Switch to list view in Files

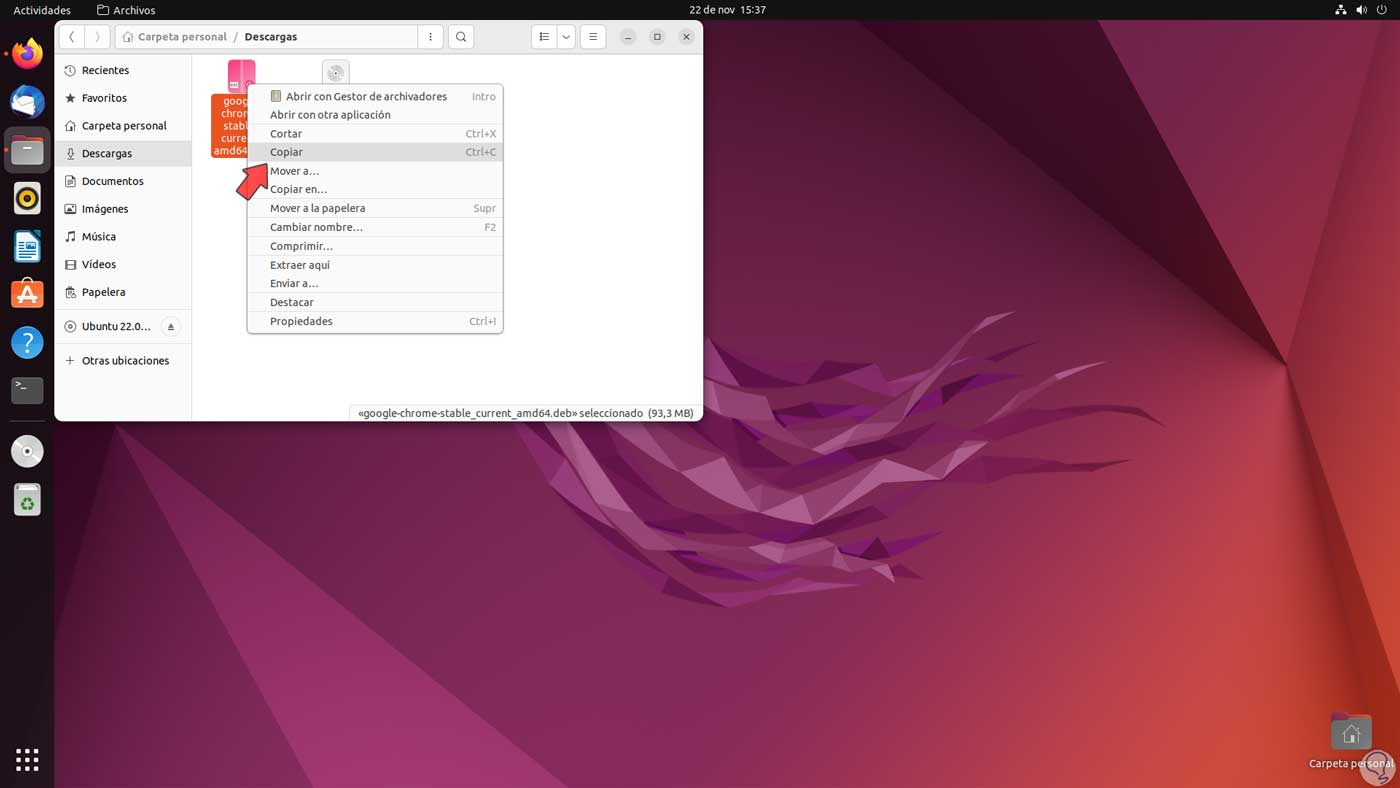[x=543, y=36]
